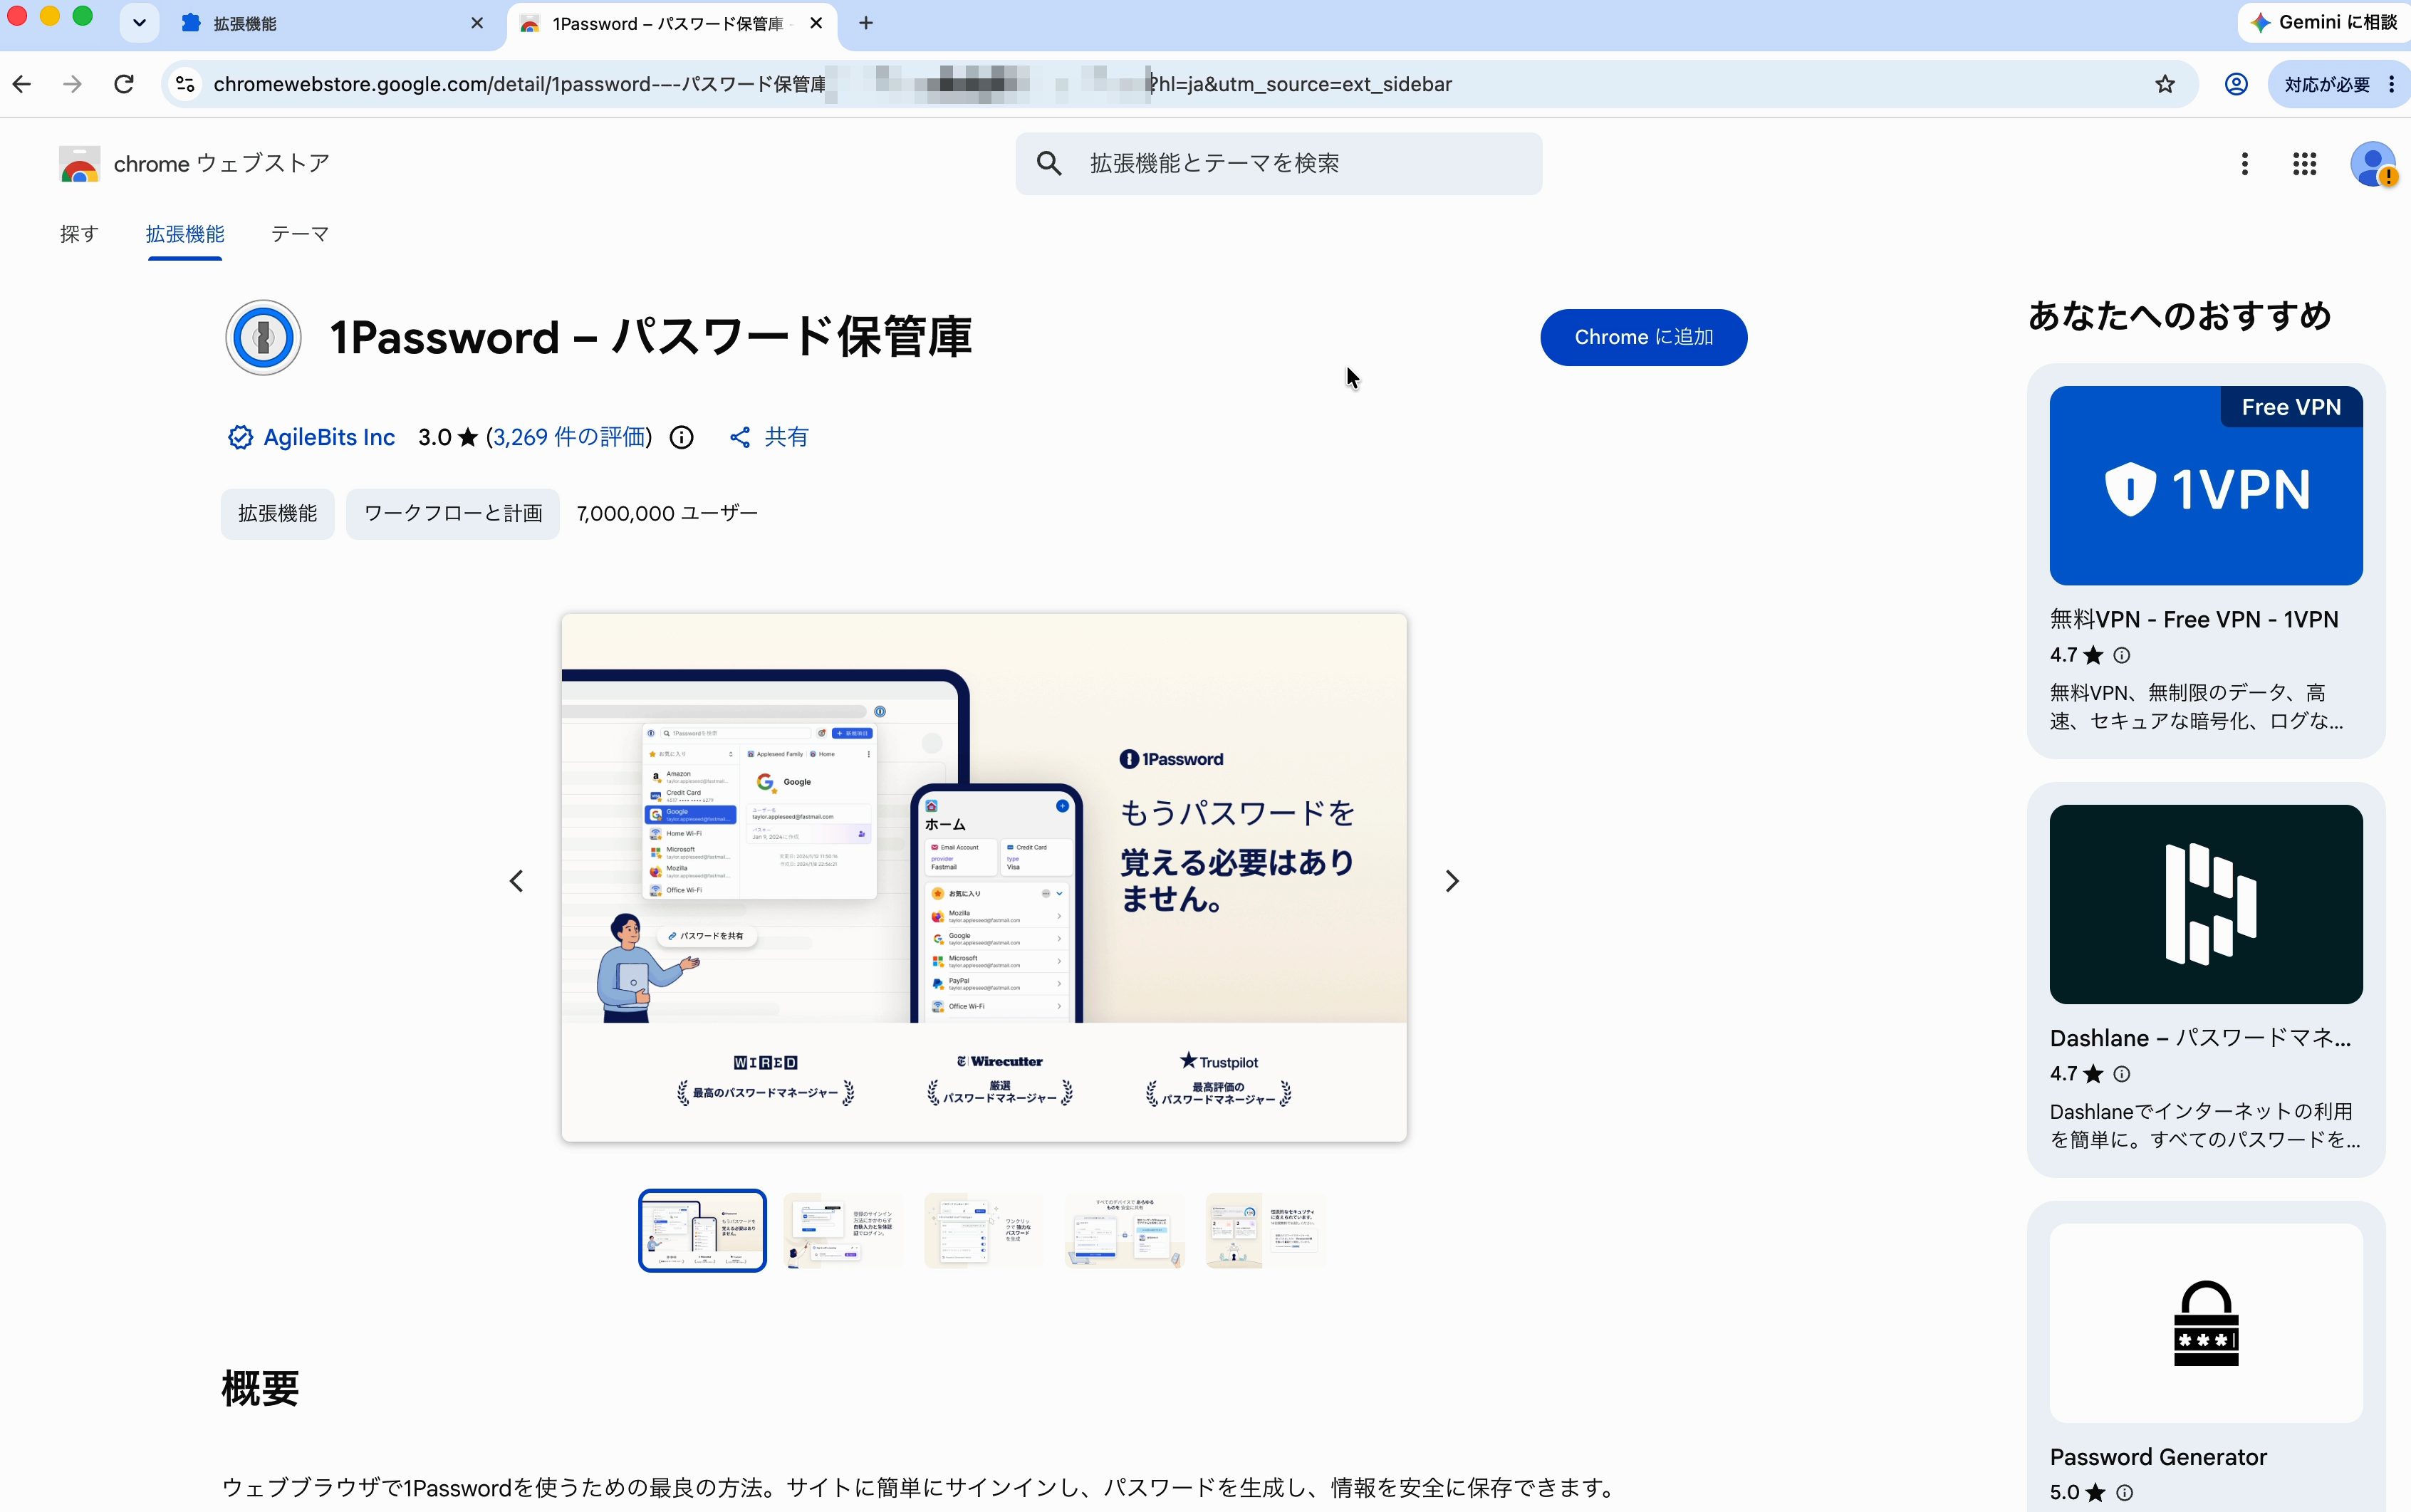The height and width of the screenshot is (1512, 2411).
Task: Open Dashlane – パスワードマネ... title
Action: [x=2200, y=1038]
